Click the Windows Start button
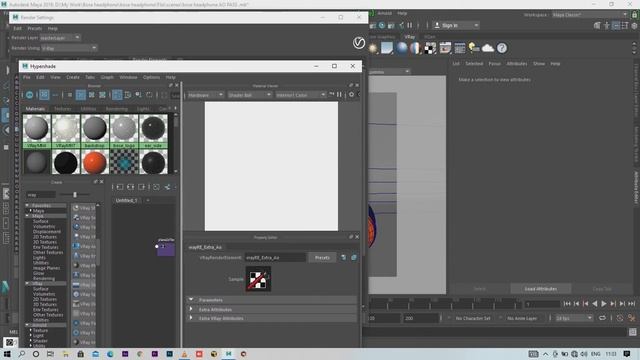640x360 pixels. (x=7, y=354)
